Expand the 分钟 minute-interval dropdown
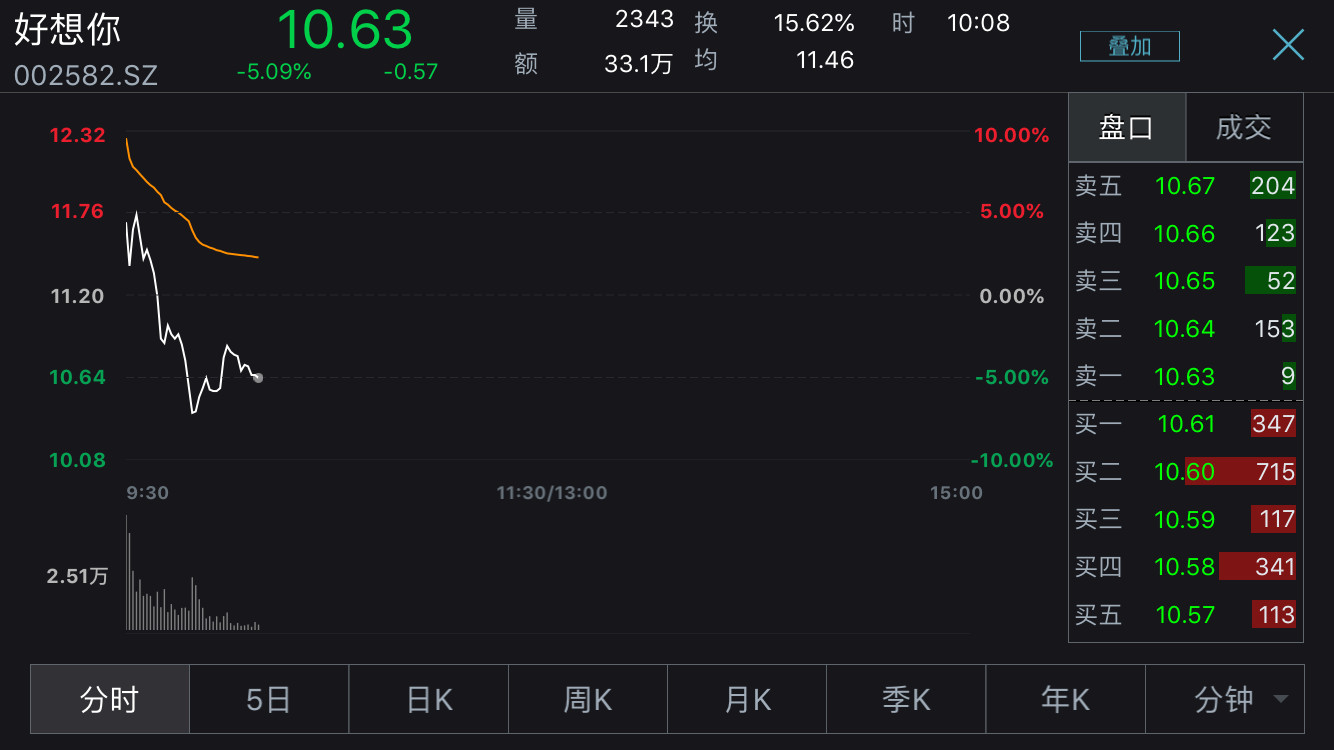The width and height of the screenshot is (1334, 750). [x=1225, y=699]
